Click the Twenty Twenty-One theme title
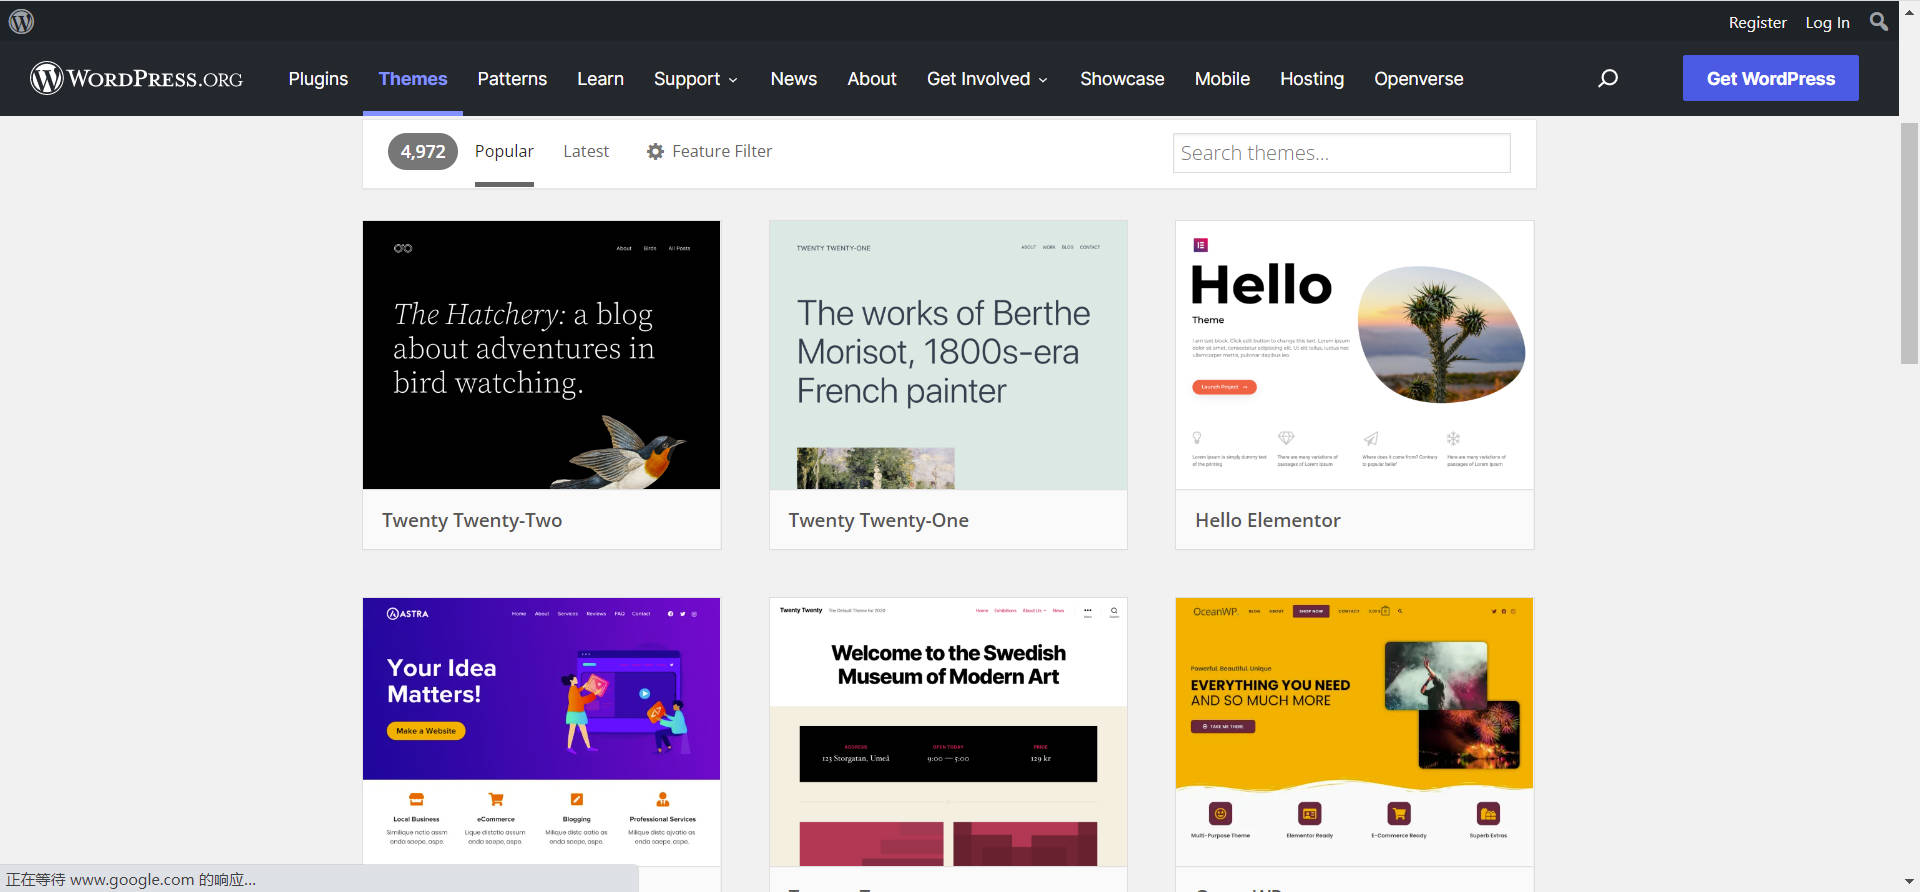Screen dimensions: 1920x892 coord(878,520)
